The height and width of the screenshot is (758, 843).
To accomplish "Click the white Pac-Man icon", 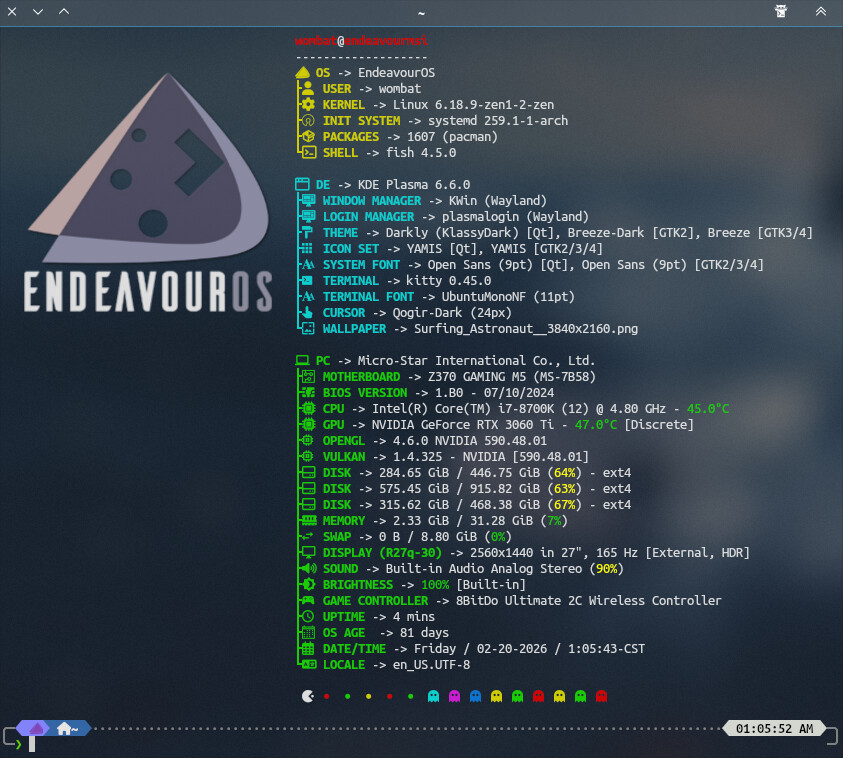I will (x=307, y=696).
